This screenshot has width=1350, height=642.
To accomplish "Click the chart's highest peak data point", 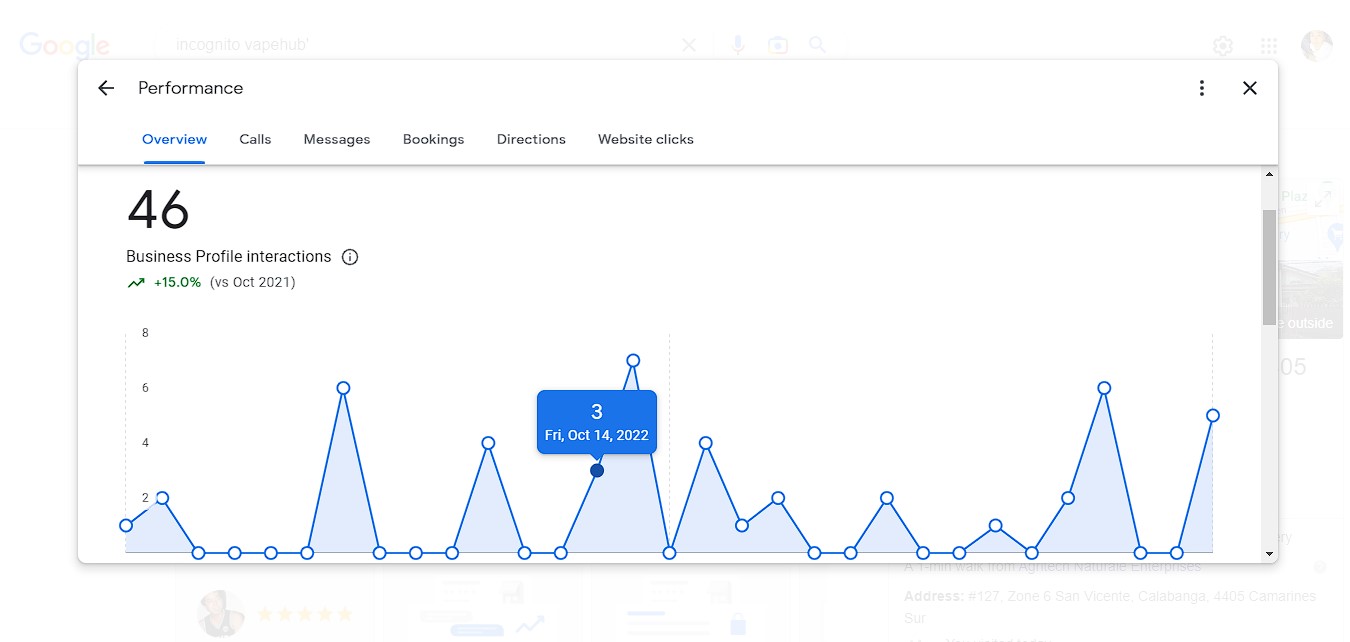I will coord(633,360).
